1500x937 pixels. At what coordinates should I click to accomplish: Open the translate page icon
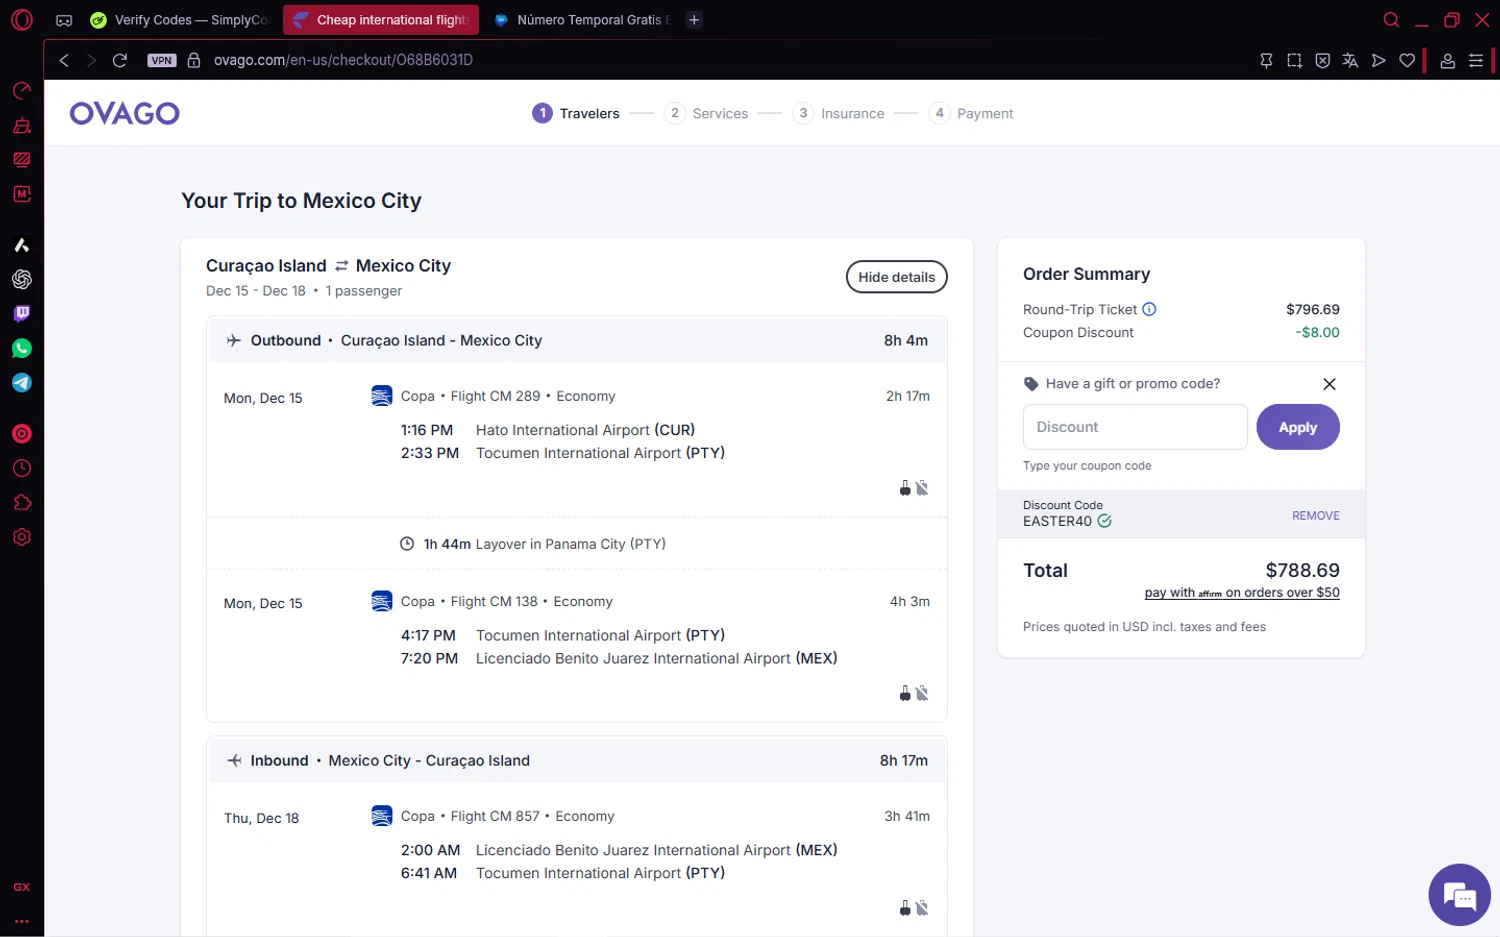(x=1350, y=61)
